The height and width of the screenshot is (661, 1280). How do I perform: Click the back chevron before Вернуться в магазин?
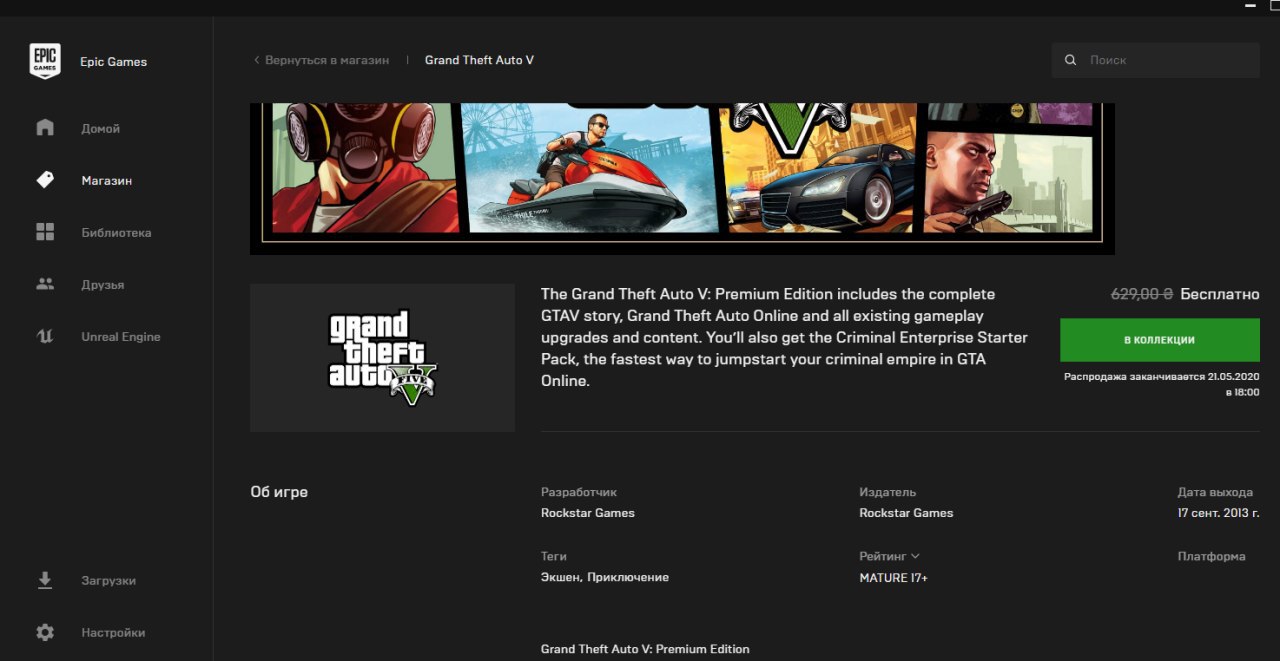pyautogui.click(x=257, y=60)
